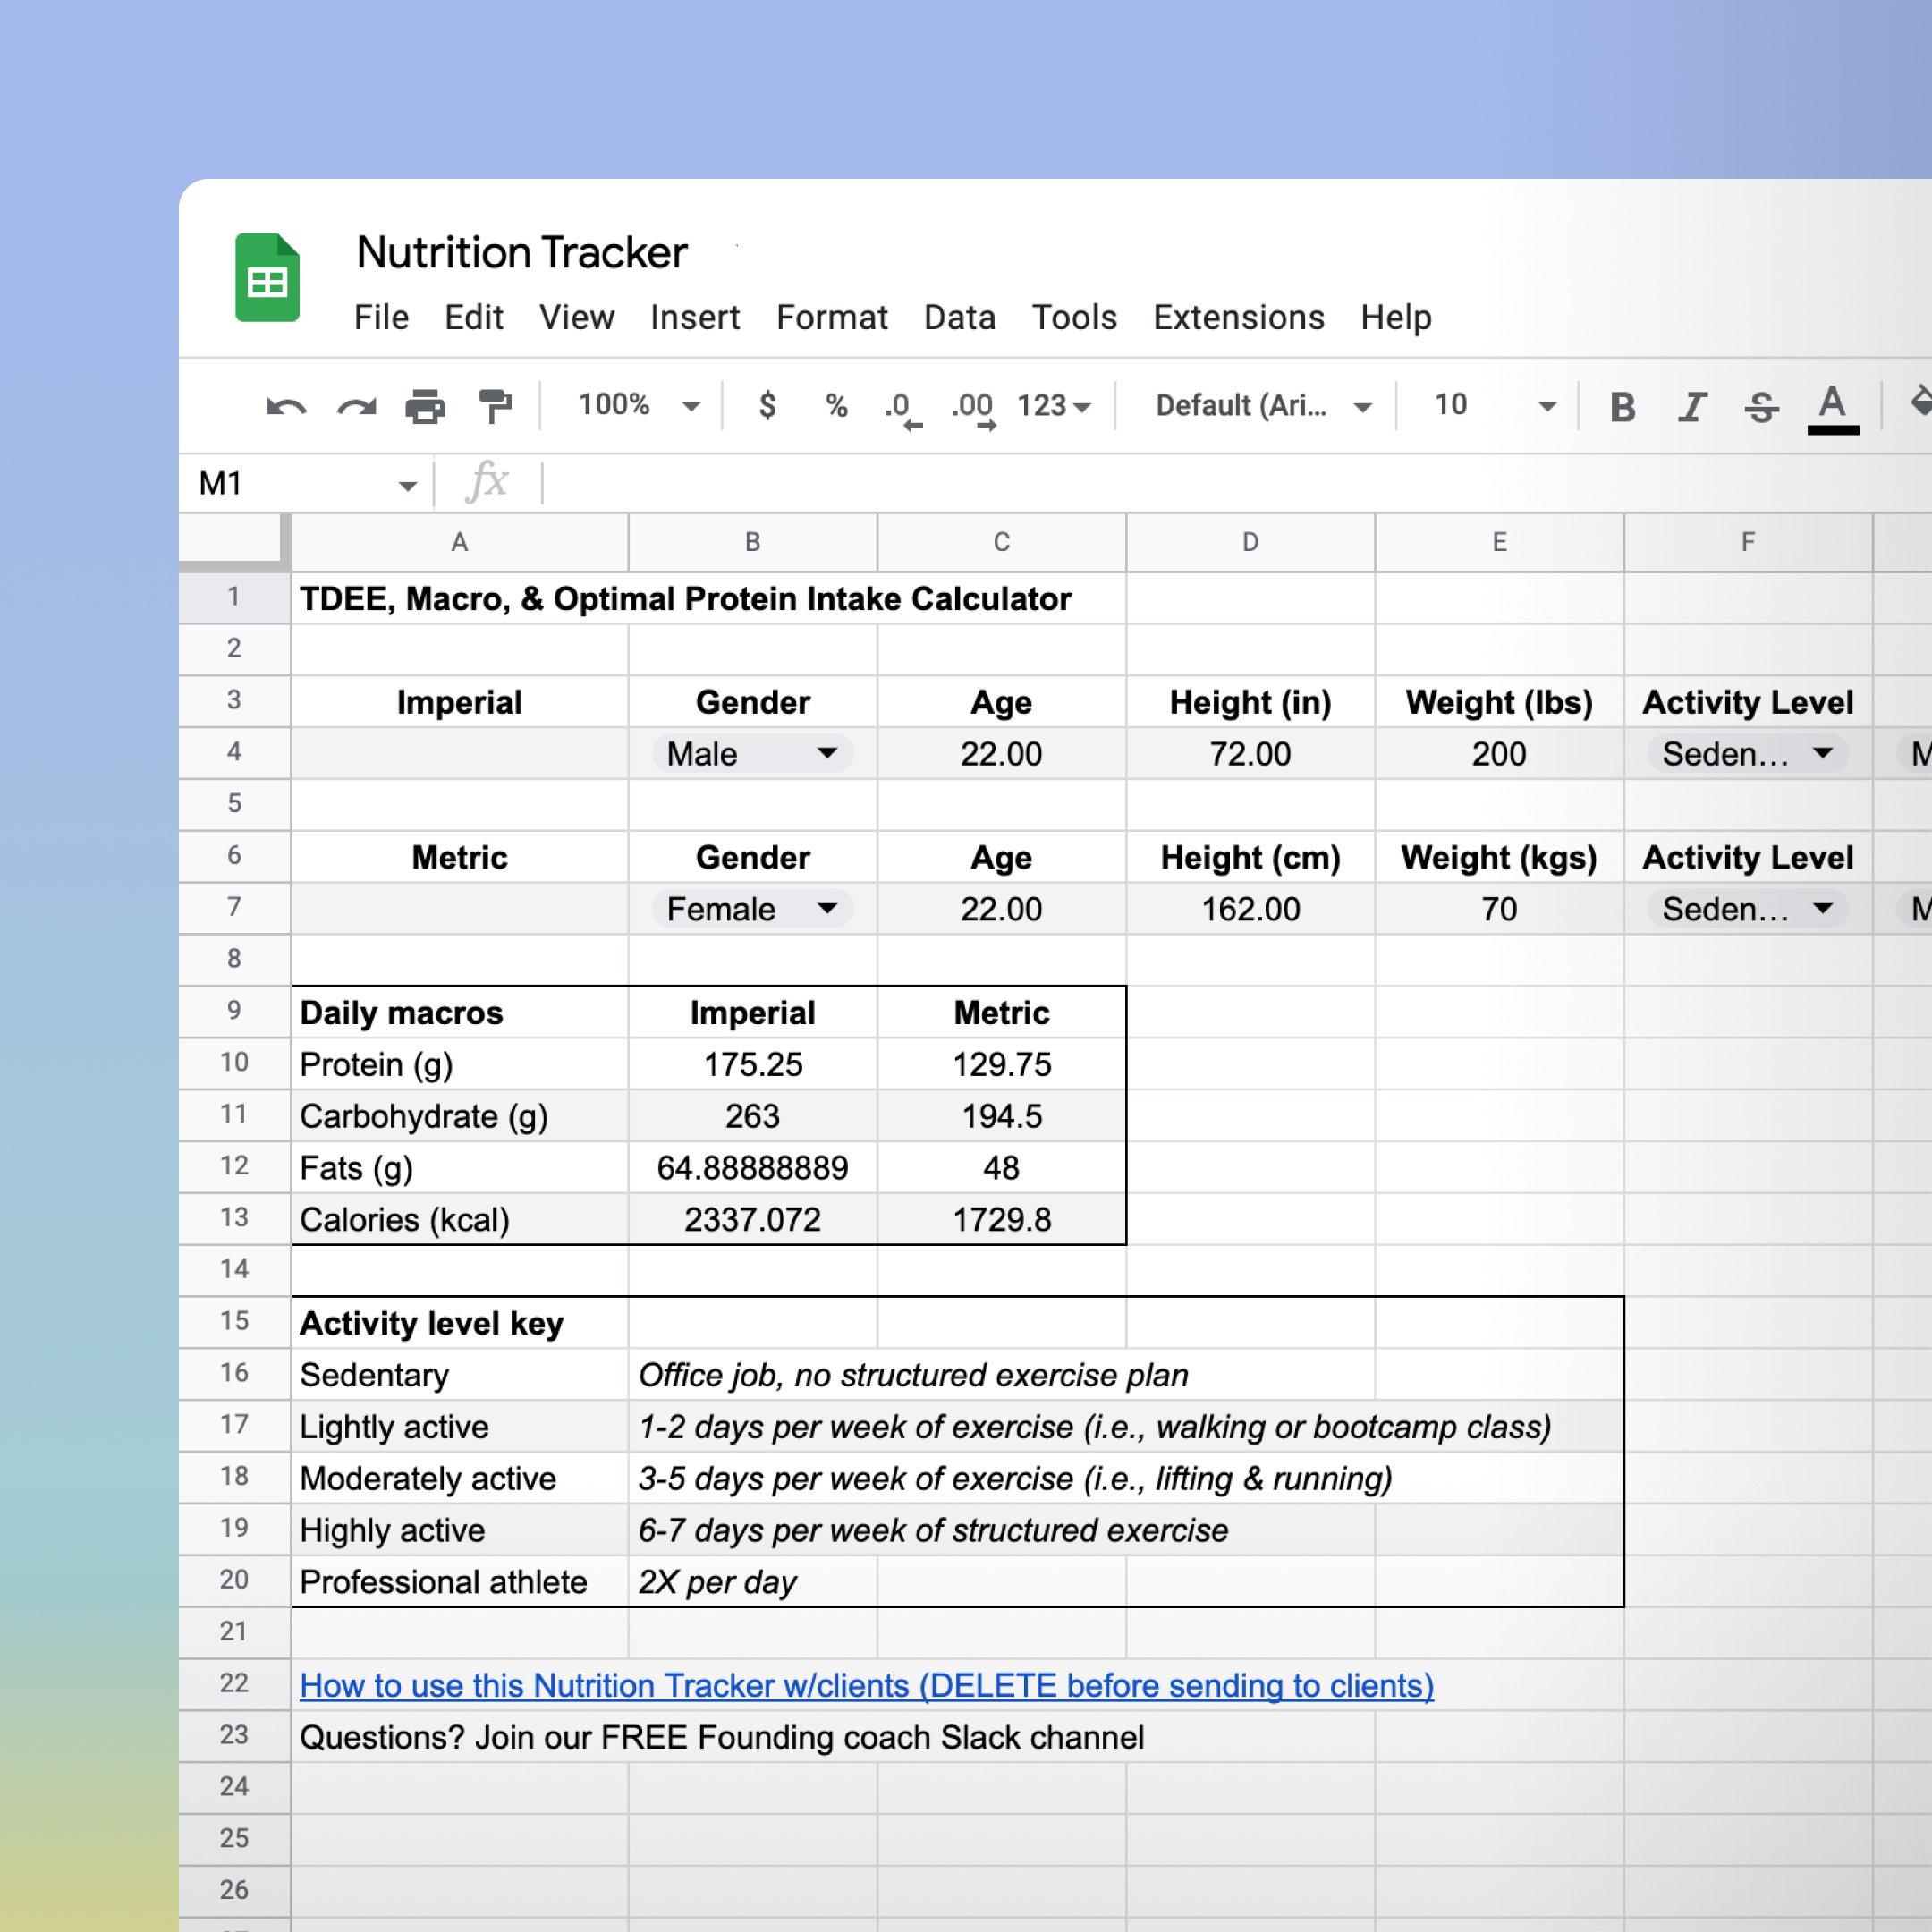The image size is (1932, 1932).
Task: Click the Google Sheets home logo
Action: click(267, 277)
